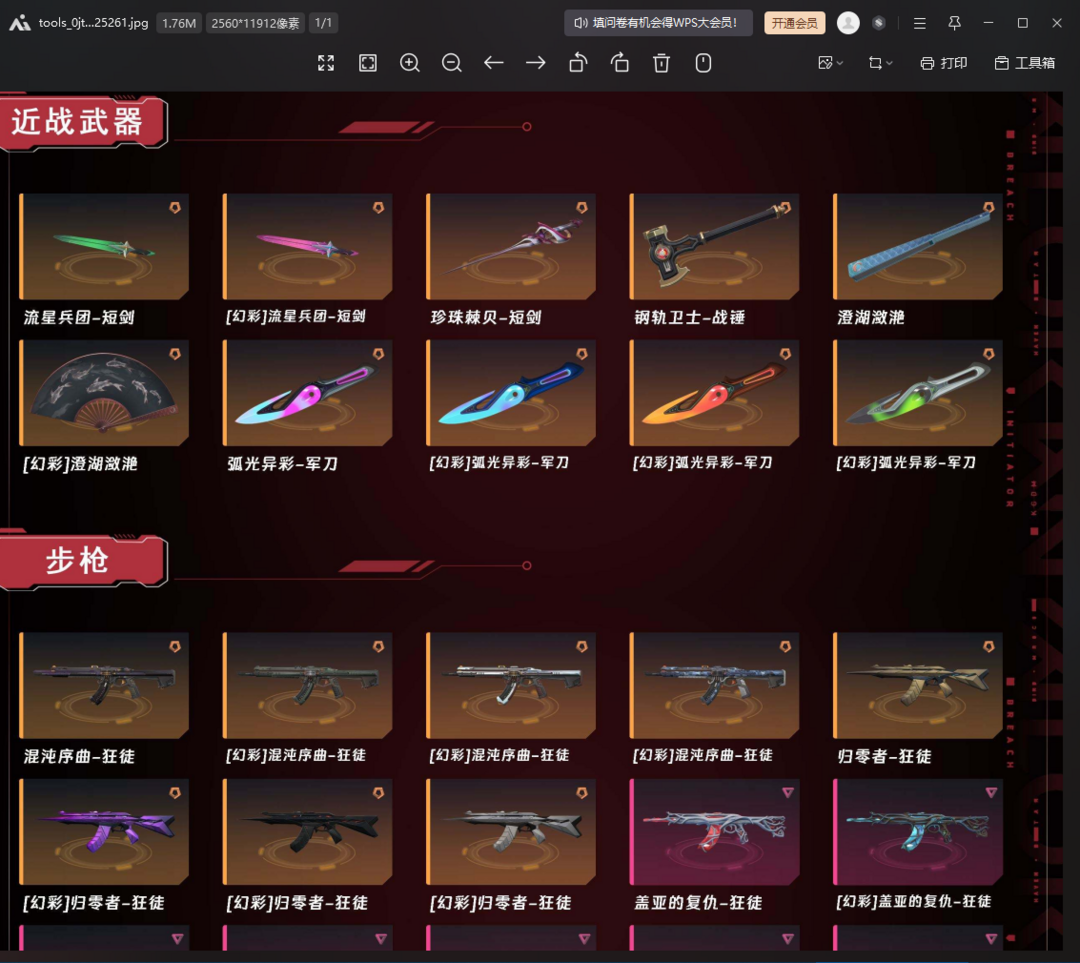The width and height of the screenshot is (1080, 963).
Task: Click the 近战武器 section header
Action: tap(83, 122)
